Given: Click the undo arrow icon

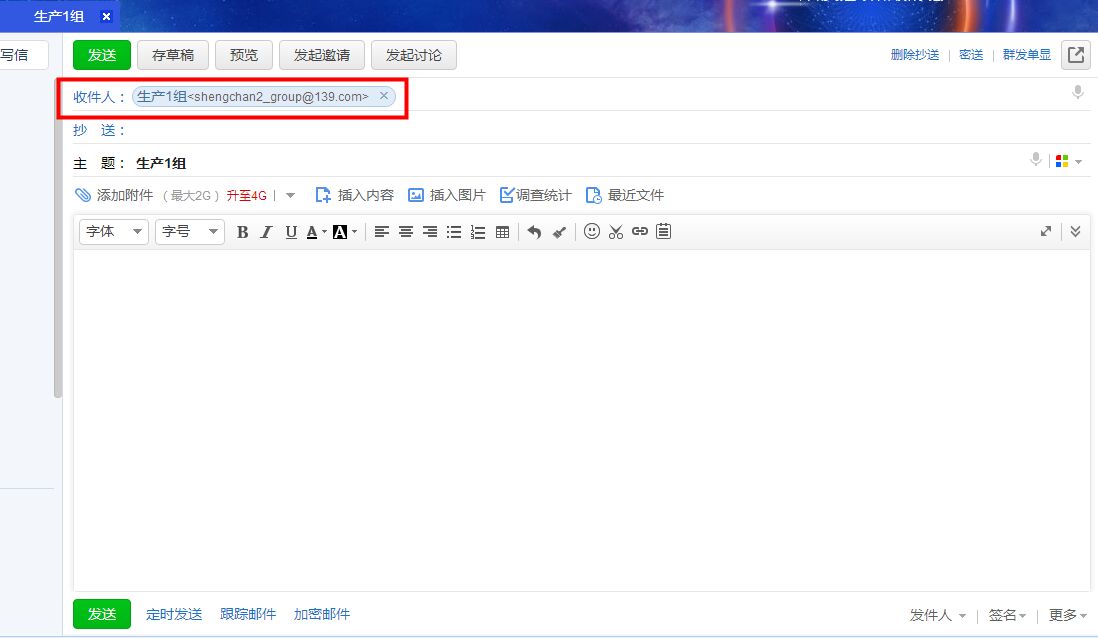Looking at the screenshot, I should 534,232.
